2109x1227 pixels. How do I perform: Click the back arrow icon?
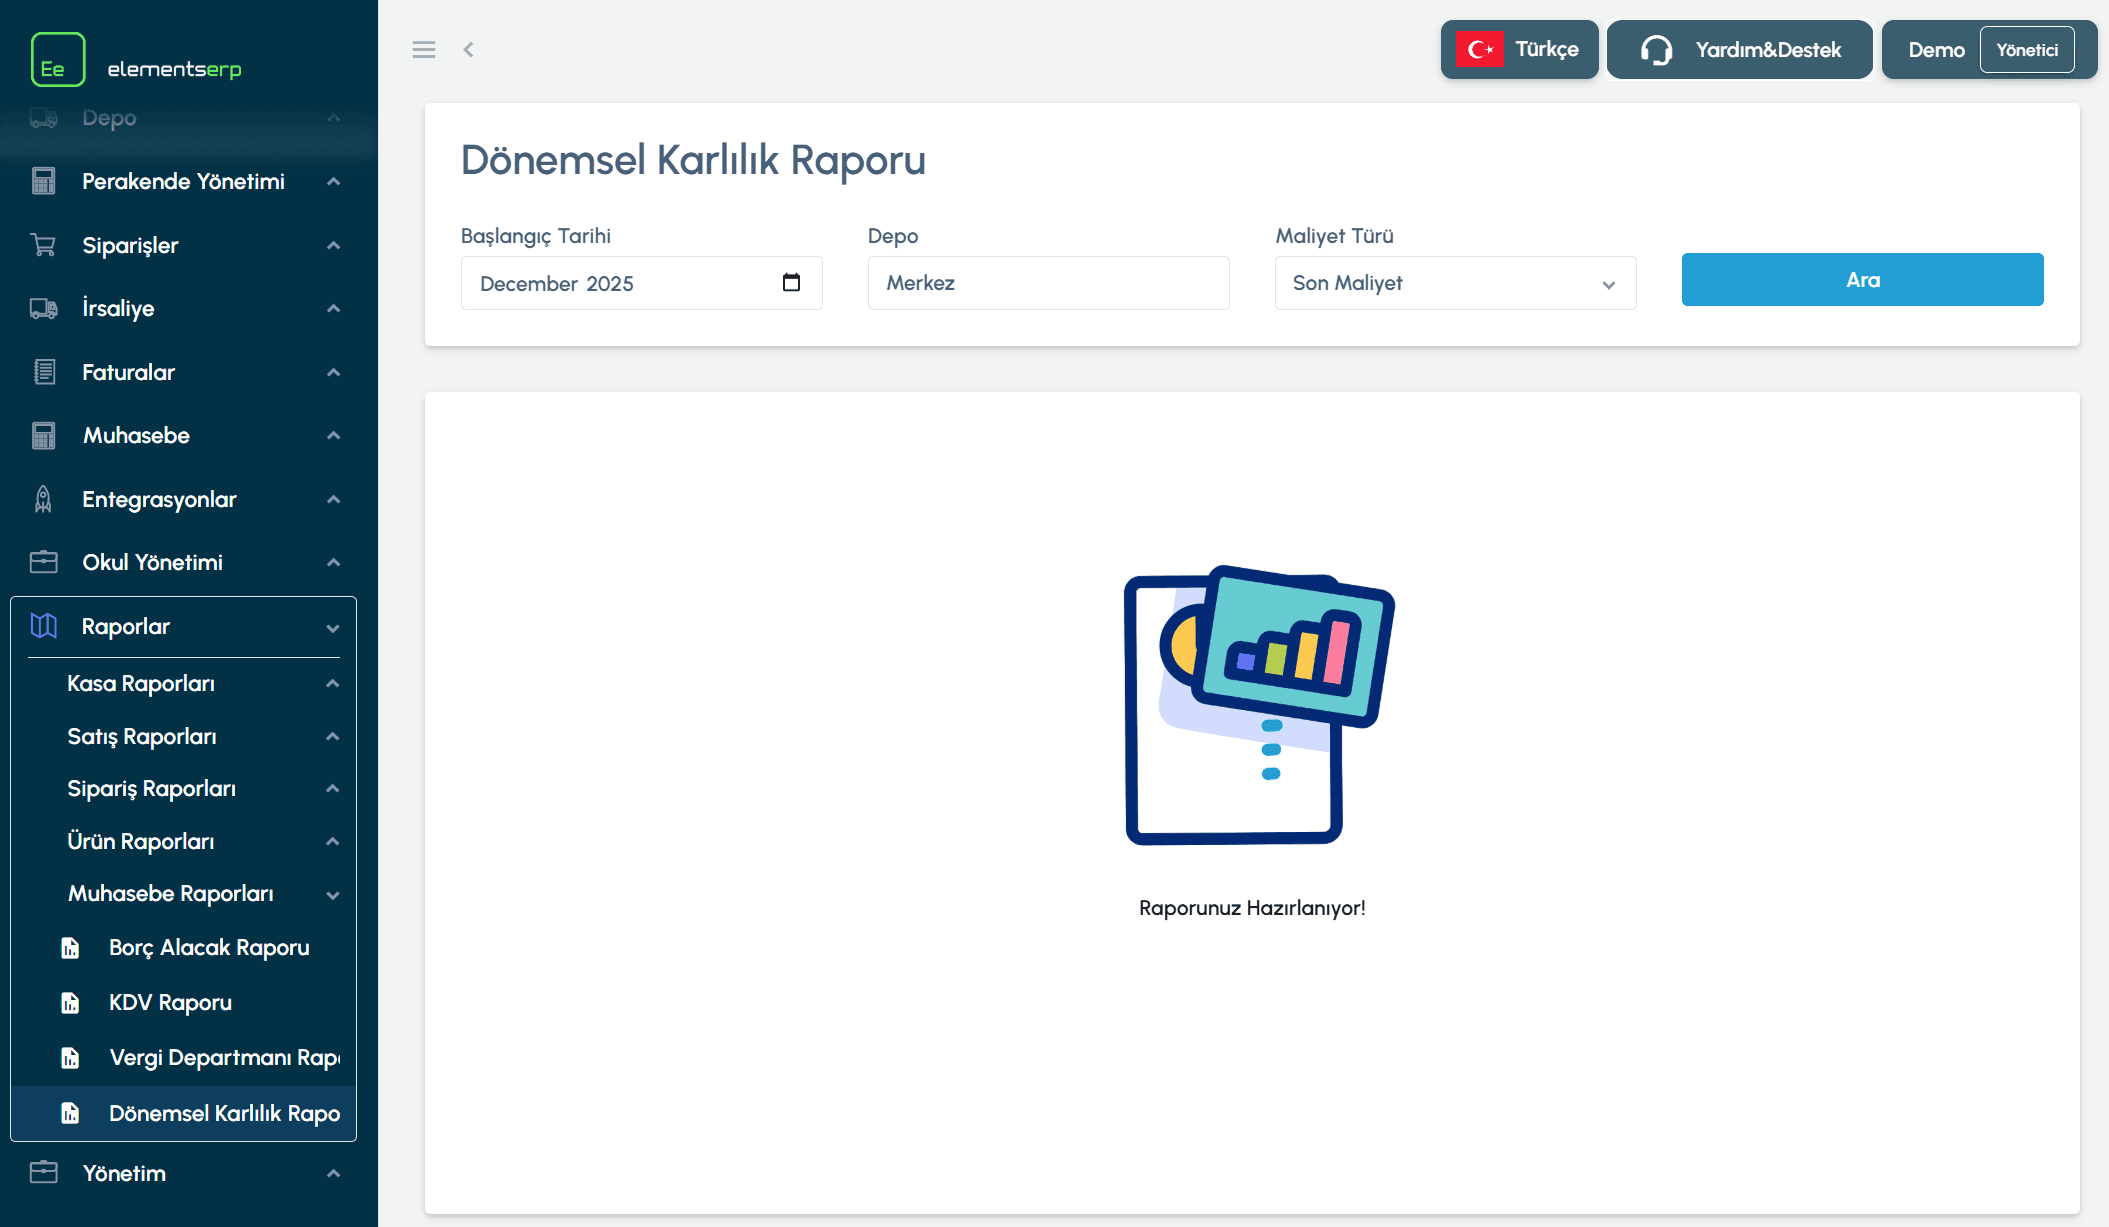(x=468, y=49)
